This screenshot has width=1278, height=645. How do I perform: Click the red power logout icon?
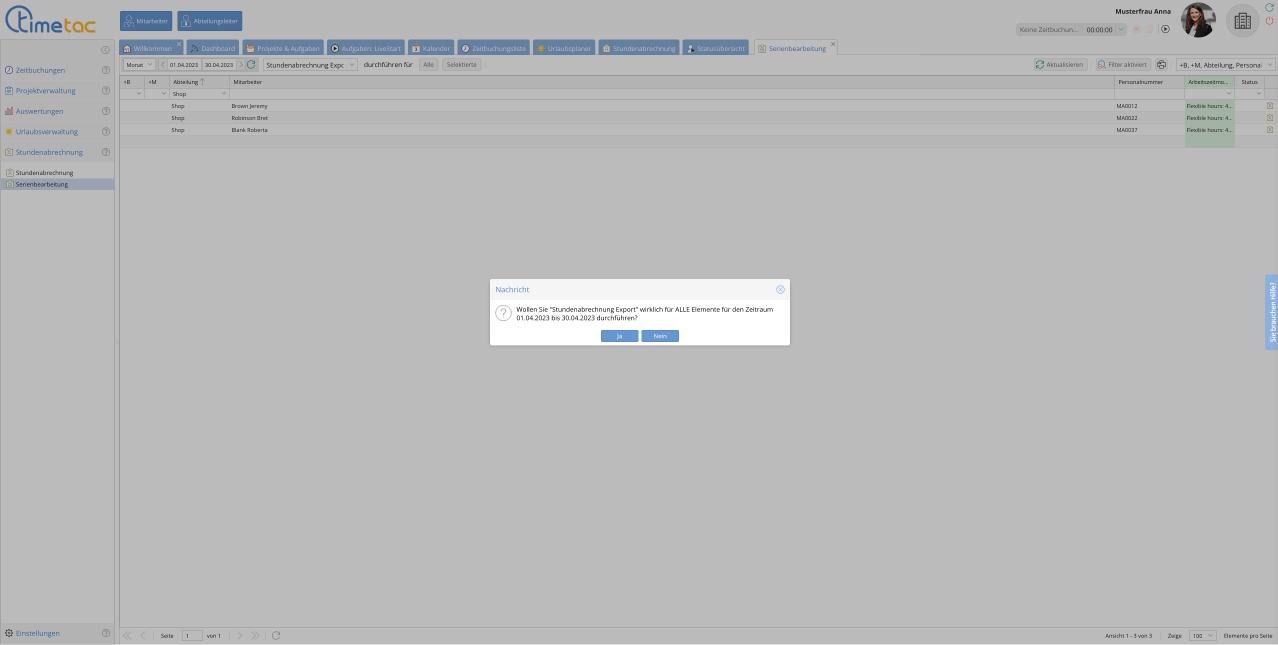point(1269,21)
